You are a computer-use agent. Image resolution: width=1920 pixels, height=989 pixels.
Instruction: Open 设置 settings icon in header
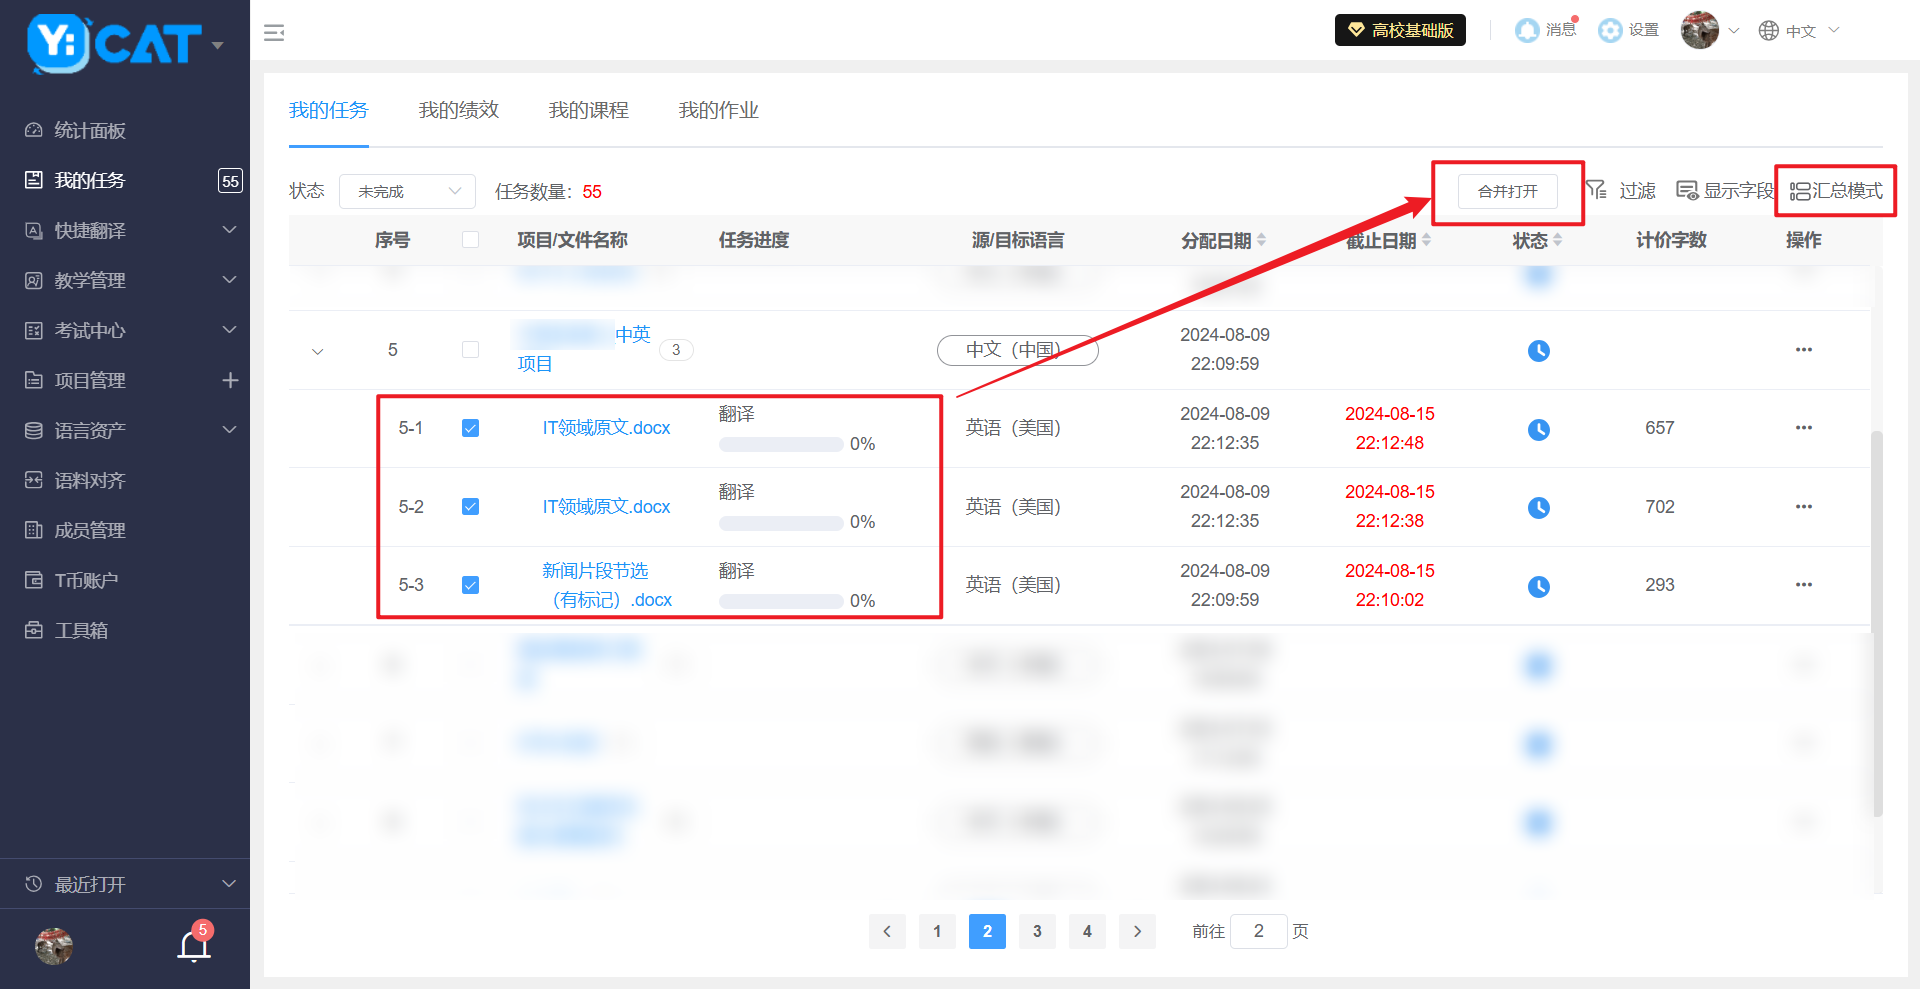[1610, 31]
